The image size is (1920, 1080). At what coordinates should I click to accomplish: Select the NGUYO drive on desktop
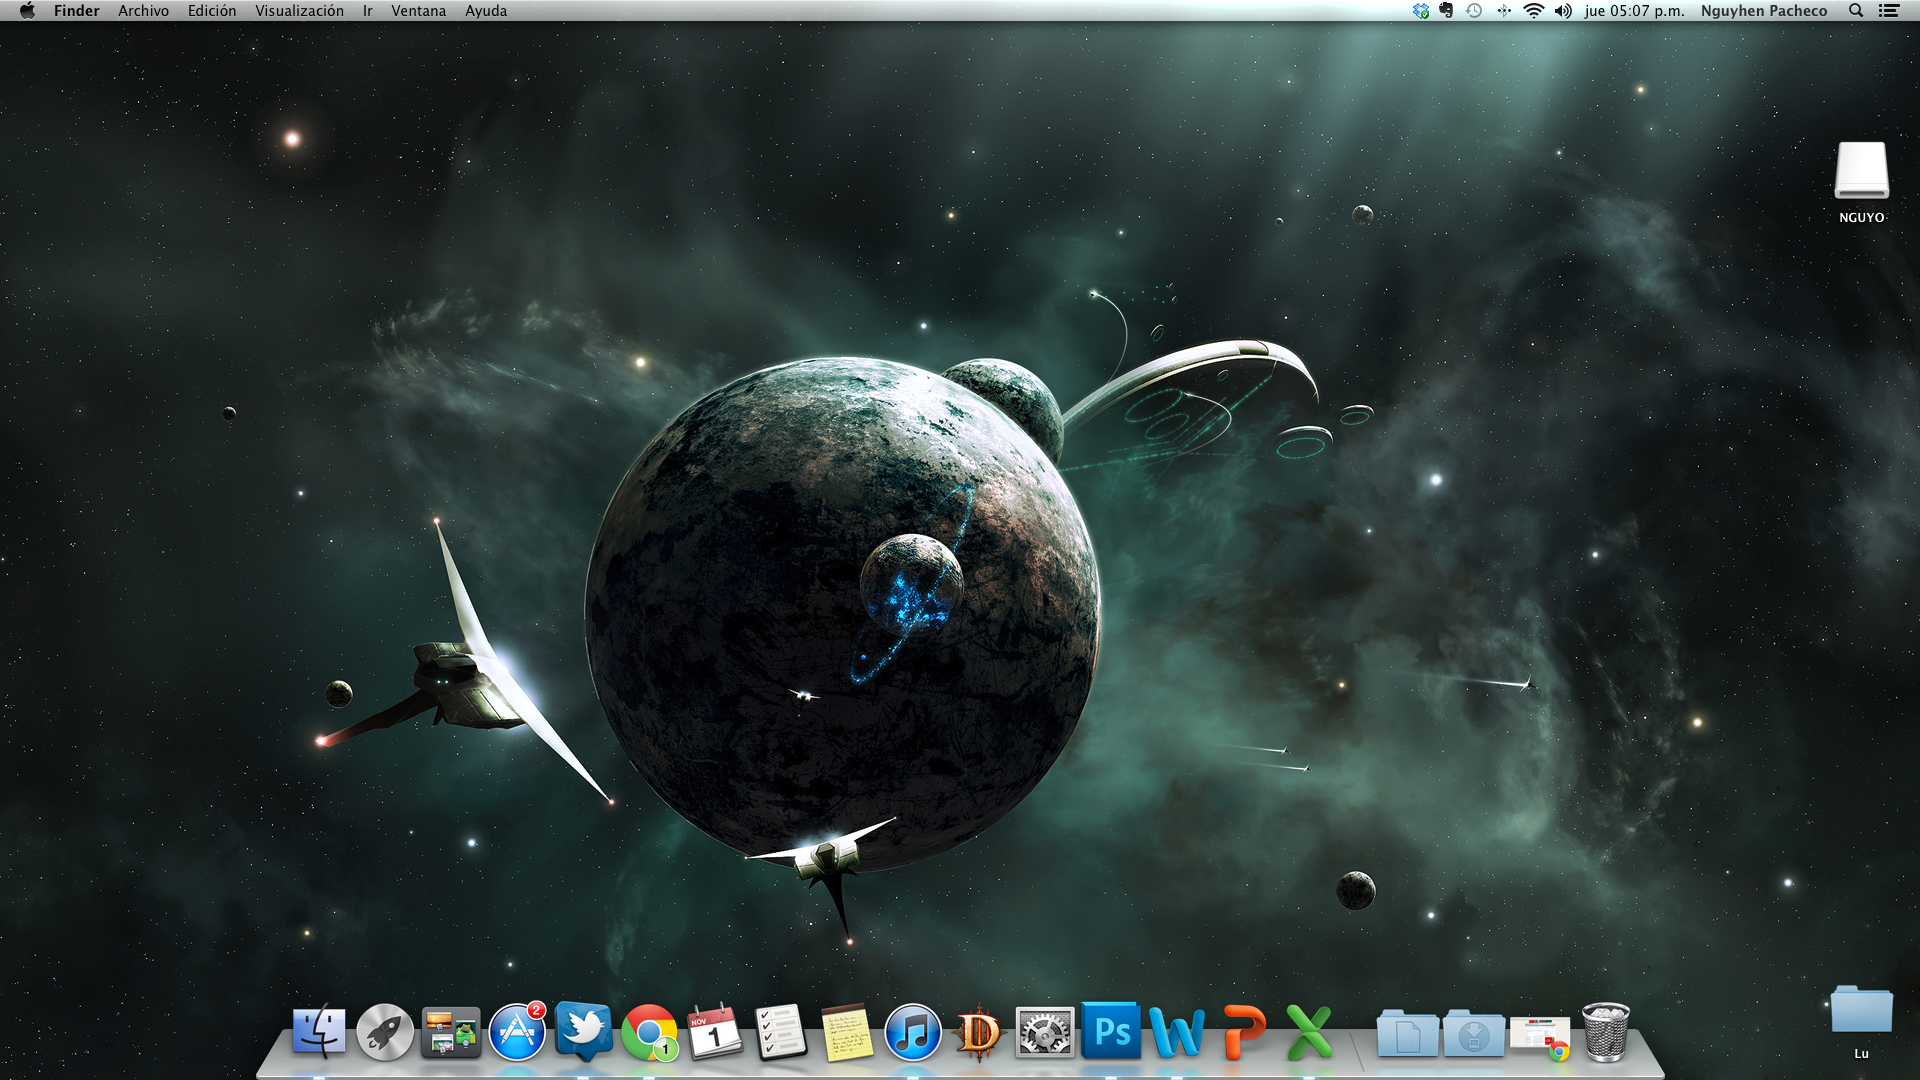(1861, 172)
